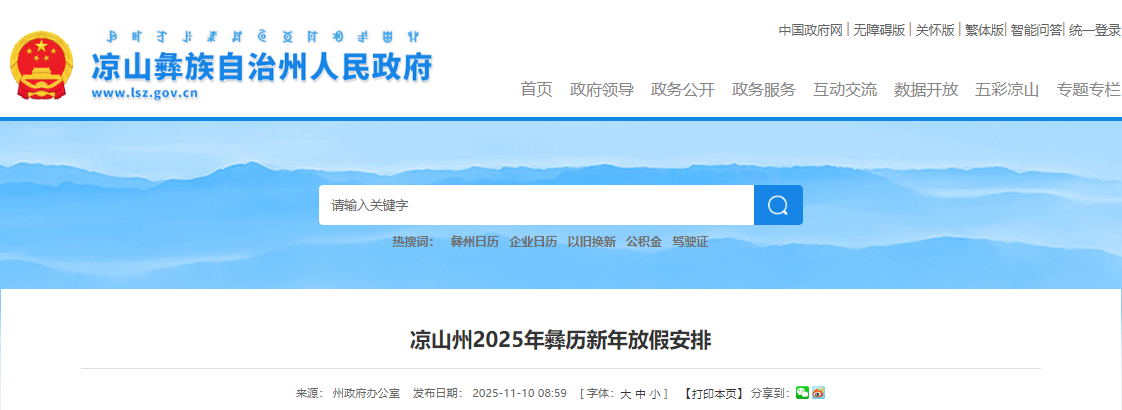Click the 统一登录 login link
Screen dimensions: 1122x410
[x=1094, y=30]
